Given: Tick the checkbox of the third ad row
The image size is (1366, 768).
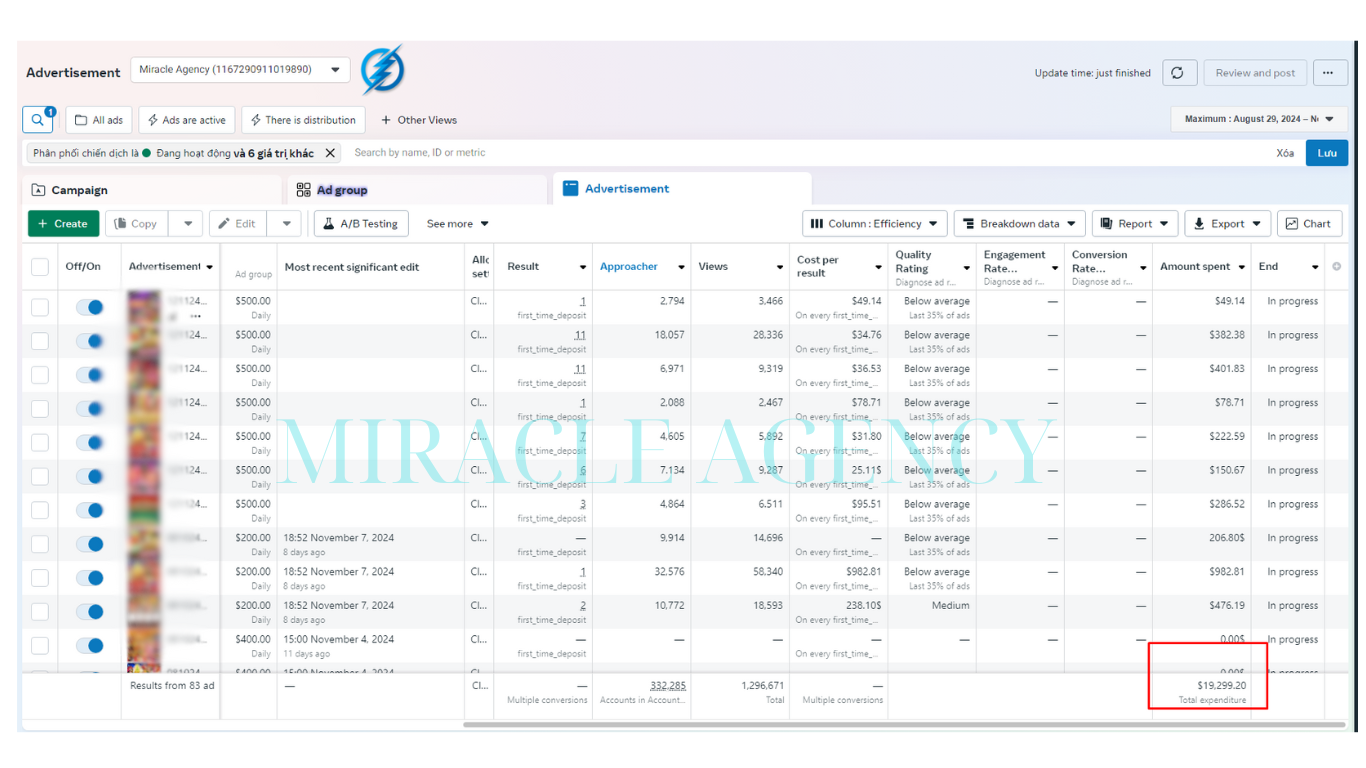Looking at the screenshot, I should pos(40,375).
